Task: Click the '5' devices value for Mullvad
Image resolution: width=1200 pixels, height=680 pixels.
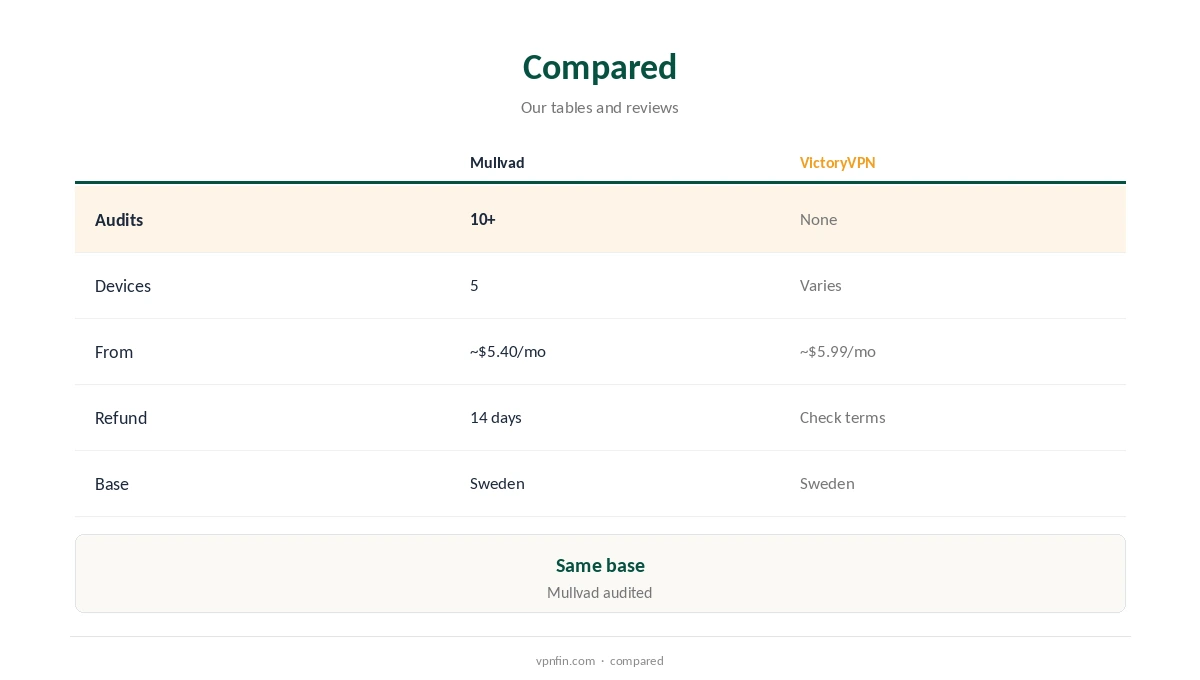Action: 474,285
